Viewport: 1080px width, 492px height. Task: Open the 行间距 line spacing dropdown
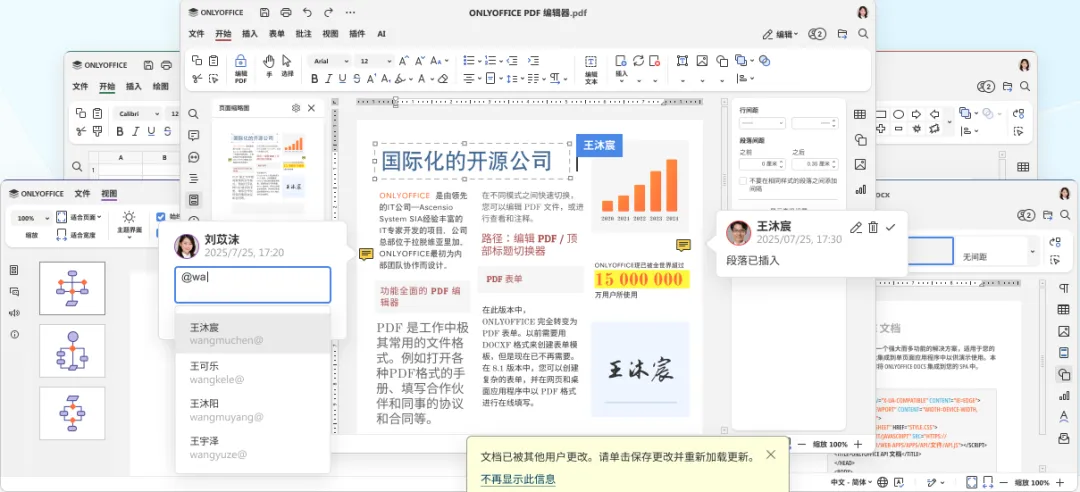point(762,123)
